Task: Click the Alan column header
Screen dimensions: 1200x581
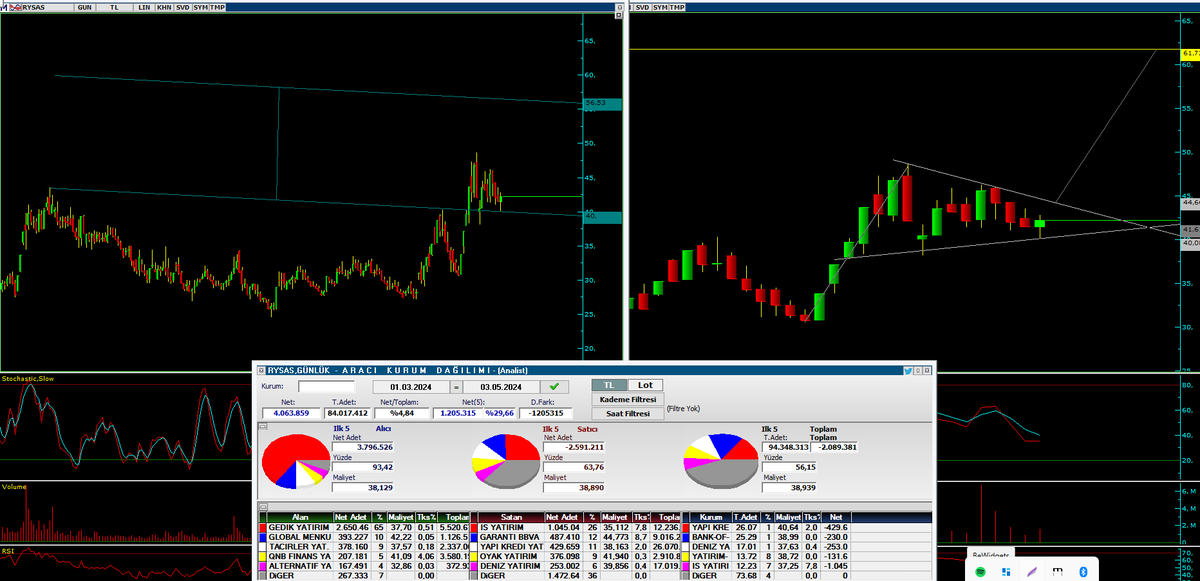Action: (300, 518)
